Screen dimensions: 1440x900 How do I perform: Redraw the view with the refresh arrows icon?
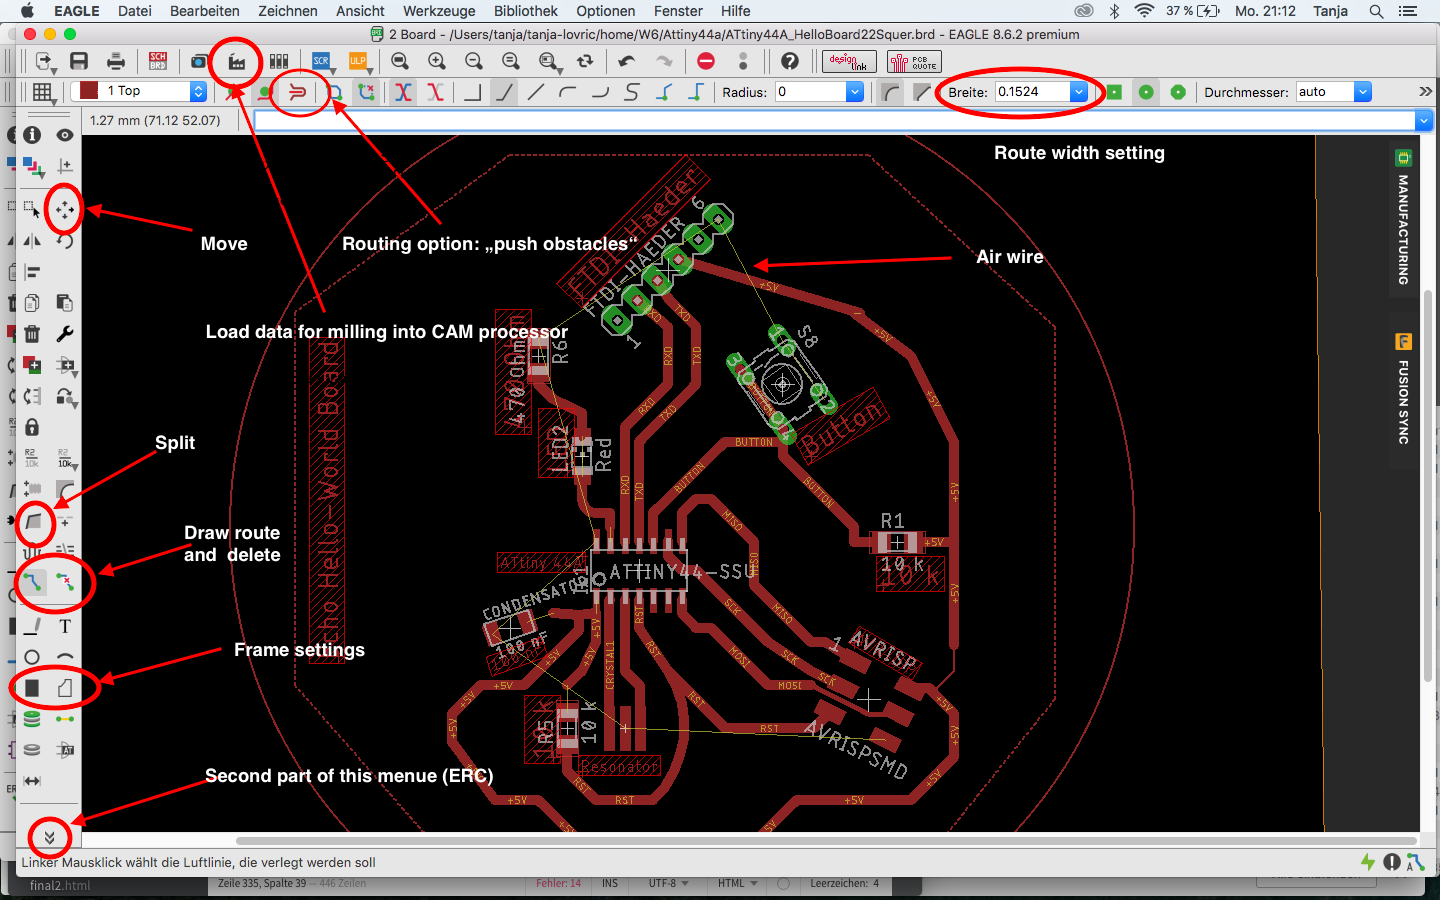click(585, 62)
